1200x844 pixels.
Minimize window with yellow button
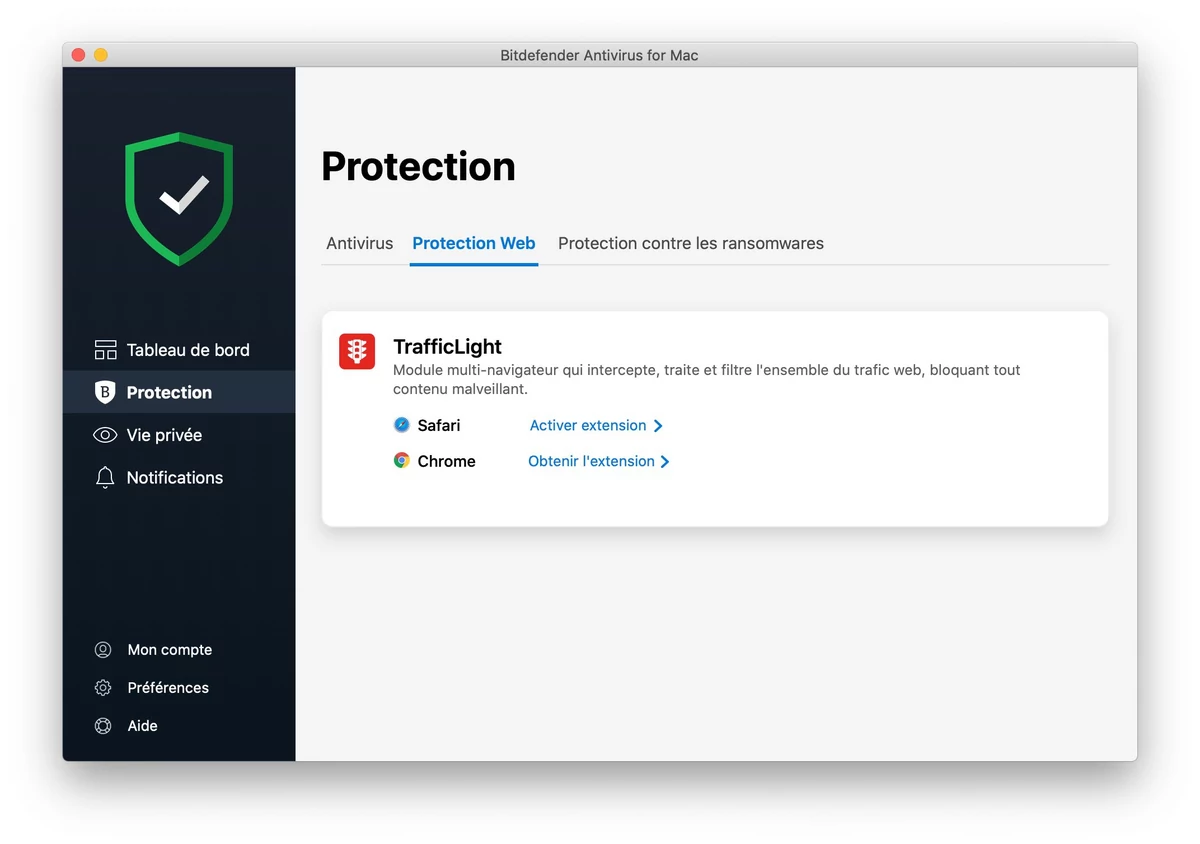point(100,55)
